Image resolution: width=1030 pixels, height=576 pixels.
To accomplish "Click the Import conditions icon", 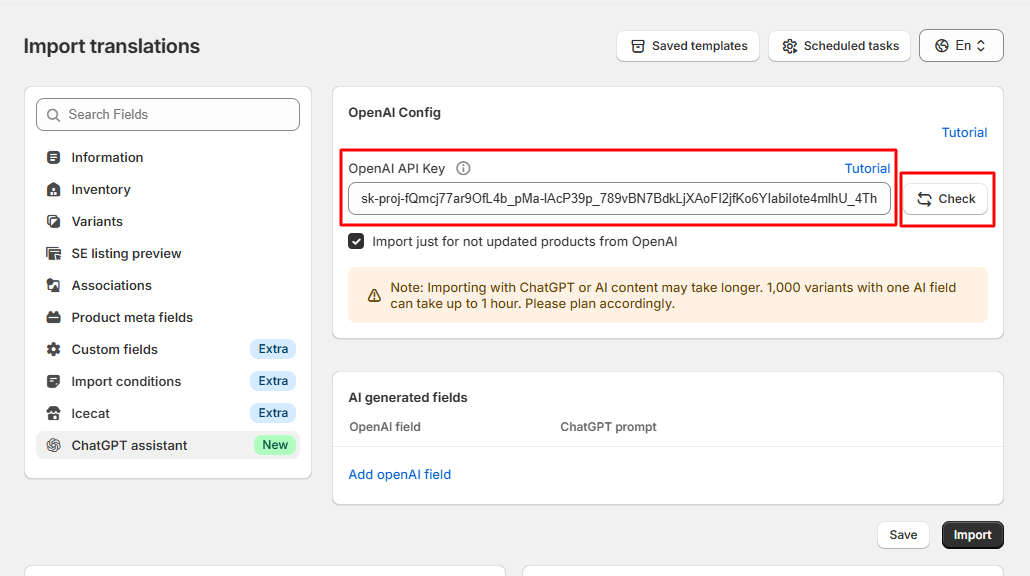I will pos(53,382).
